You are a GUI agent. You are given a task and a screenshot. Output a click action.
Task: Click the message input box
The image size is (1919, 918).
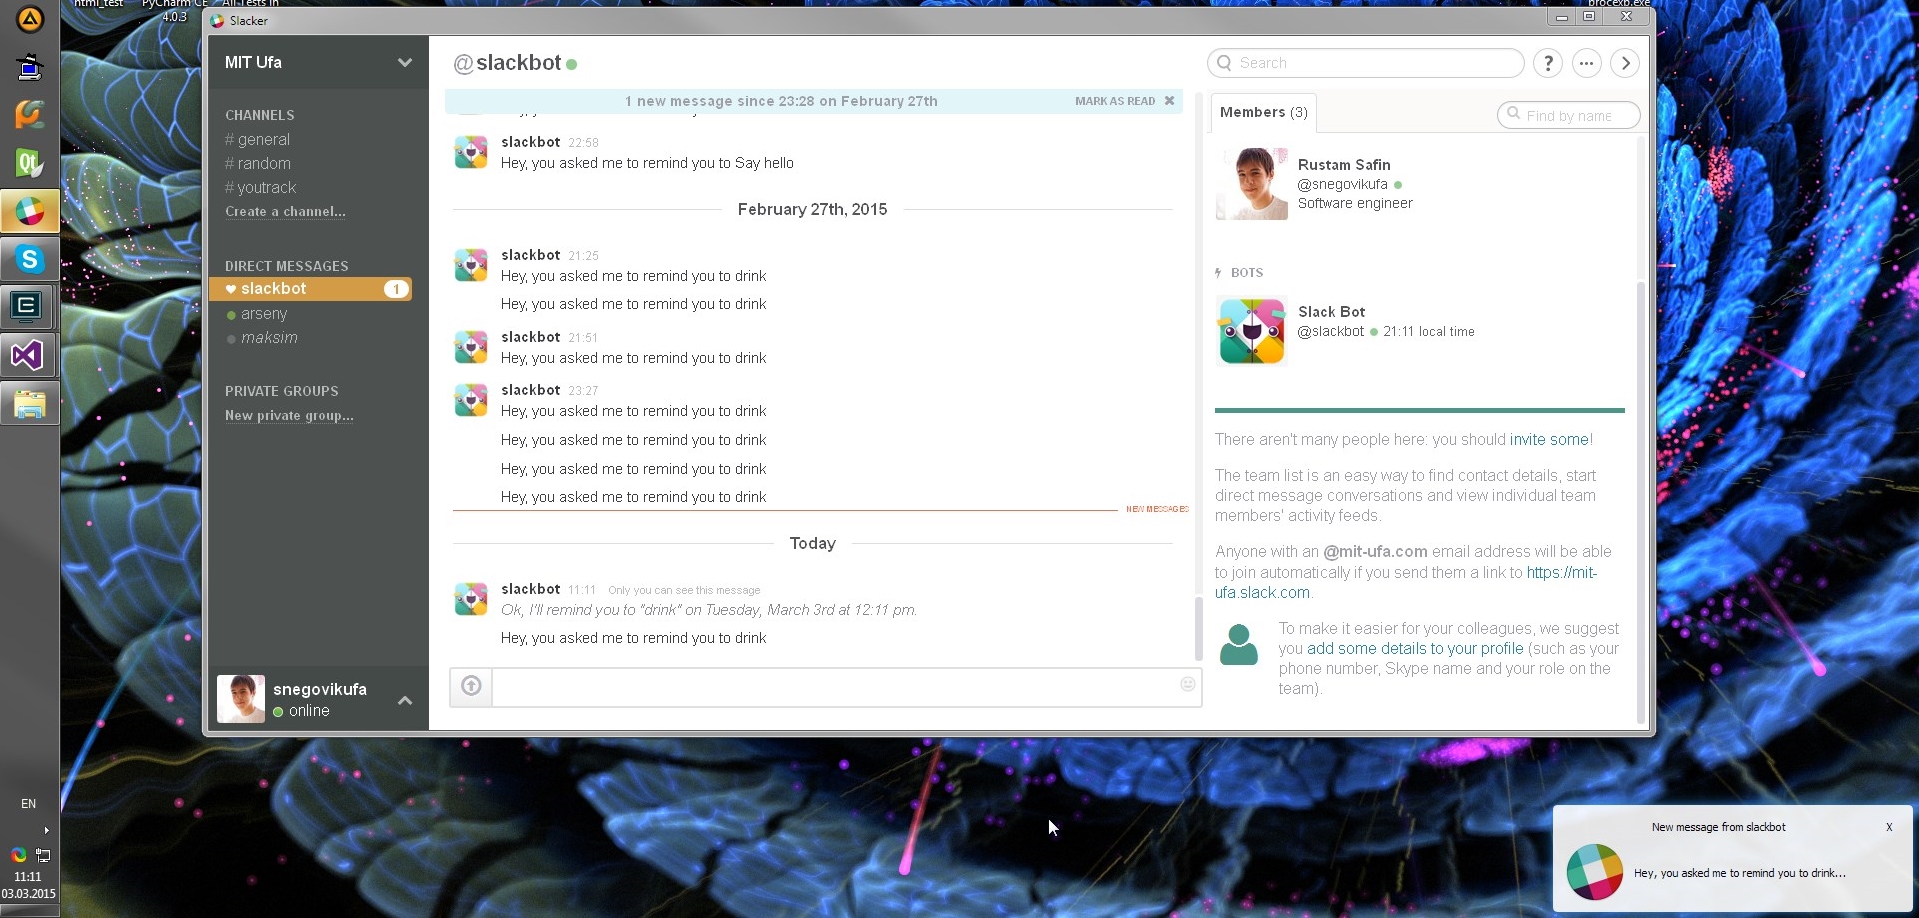click(846, 687)
